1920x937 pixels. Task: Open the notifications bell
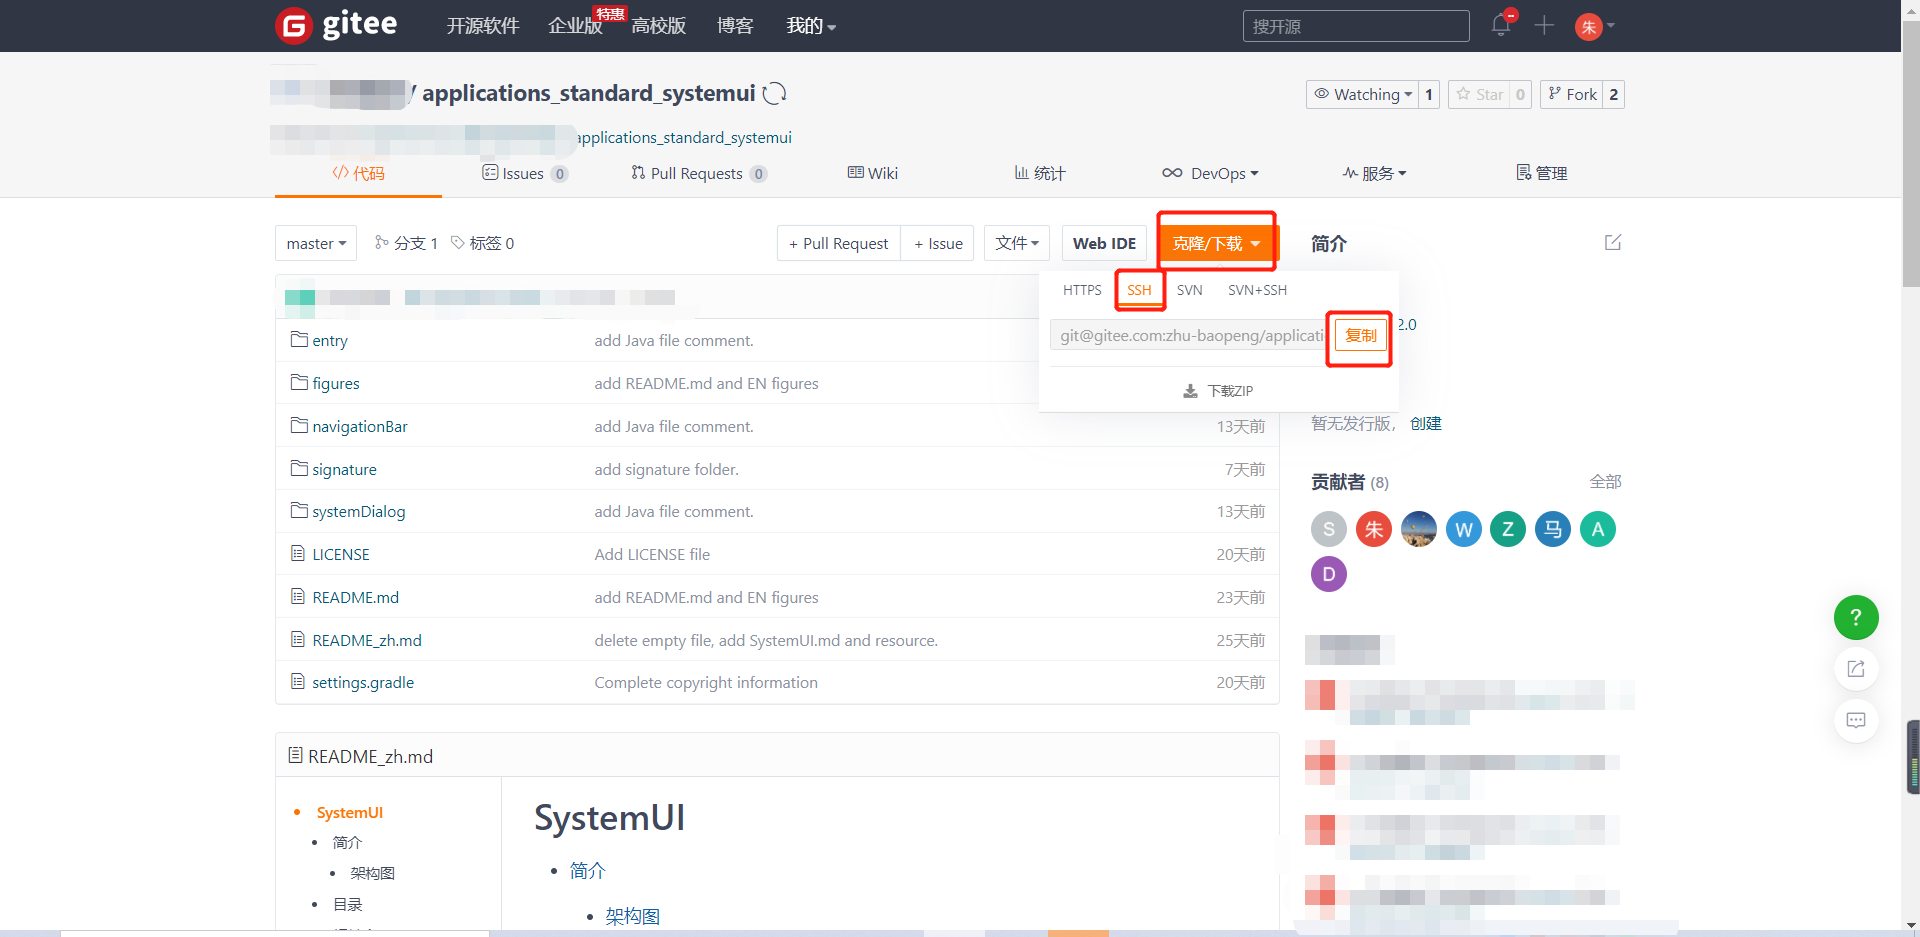pyautogui.click(x=1500, y=26)
